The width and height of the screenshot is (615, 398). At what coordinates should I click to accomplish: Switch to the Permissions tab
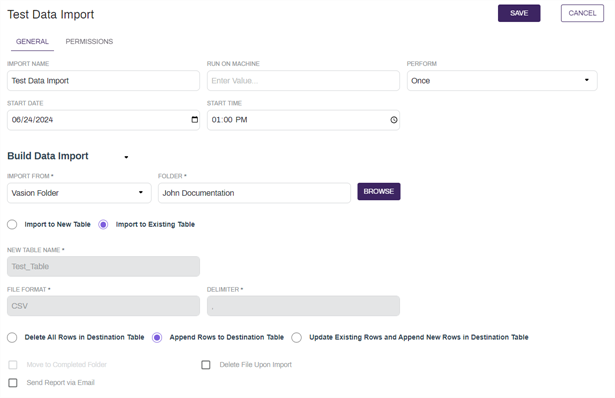click(89, 42)
